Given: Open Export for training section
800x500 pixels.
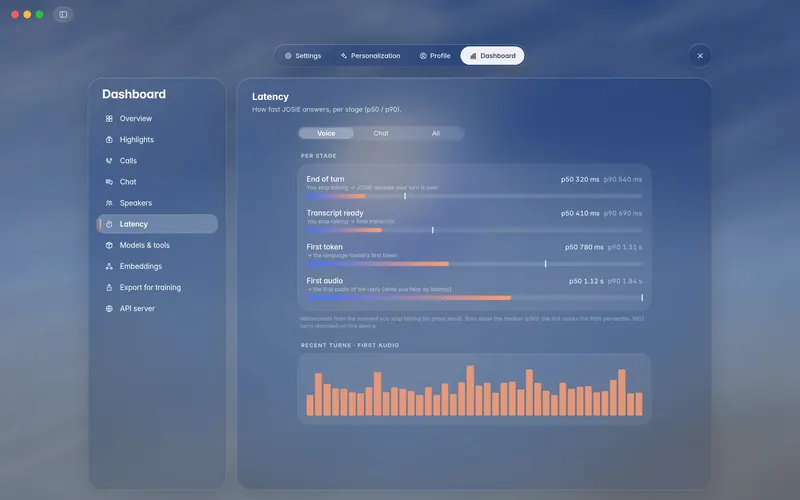Looking at the screenshot, I should click(x=157, y=288).
